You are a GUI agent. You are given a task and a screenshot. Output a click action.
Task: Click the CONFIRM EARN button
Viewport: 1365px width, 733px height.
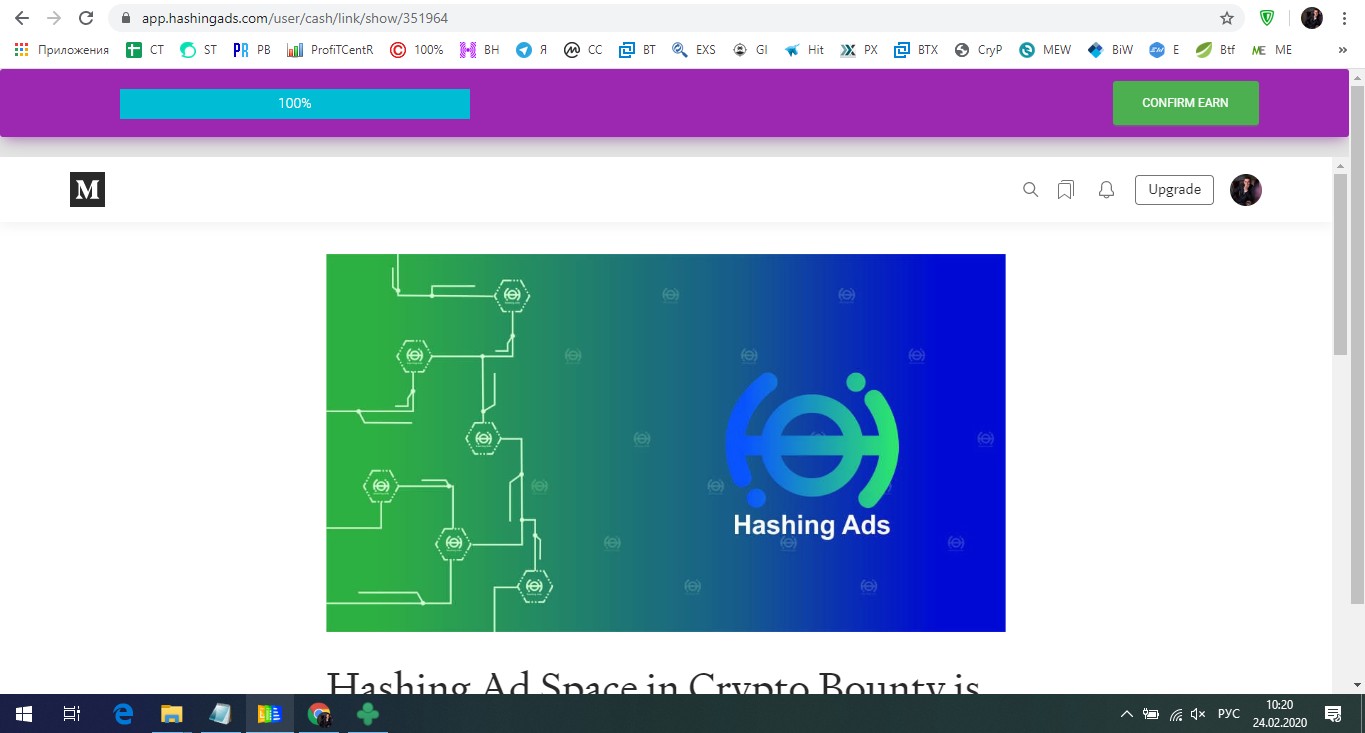click(x=1185, y=103)
